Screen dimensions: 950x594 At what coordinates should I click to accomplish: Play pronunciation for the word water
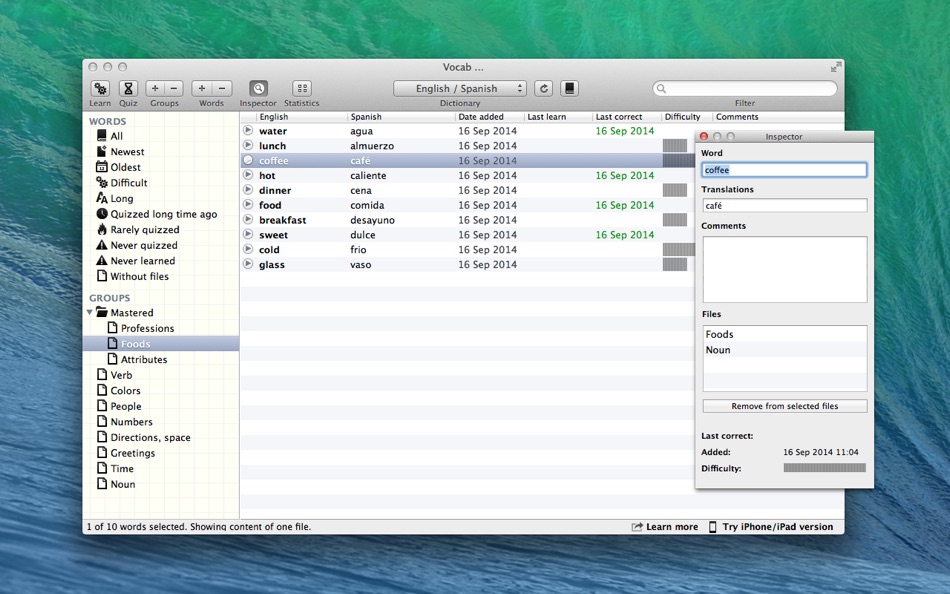[x=248, y=130]
